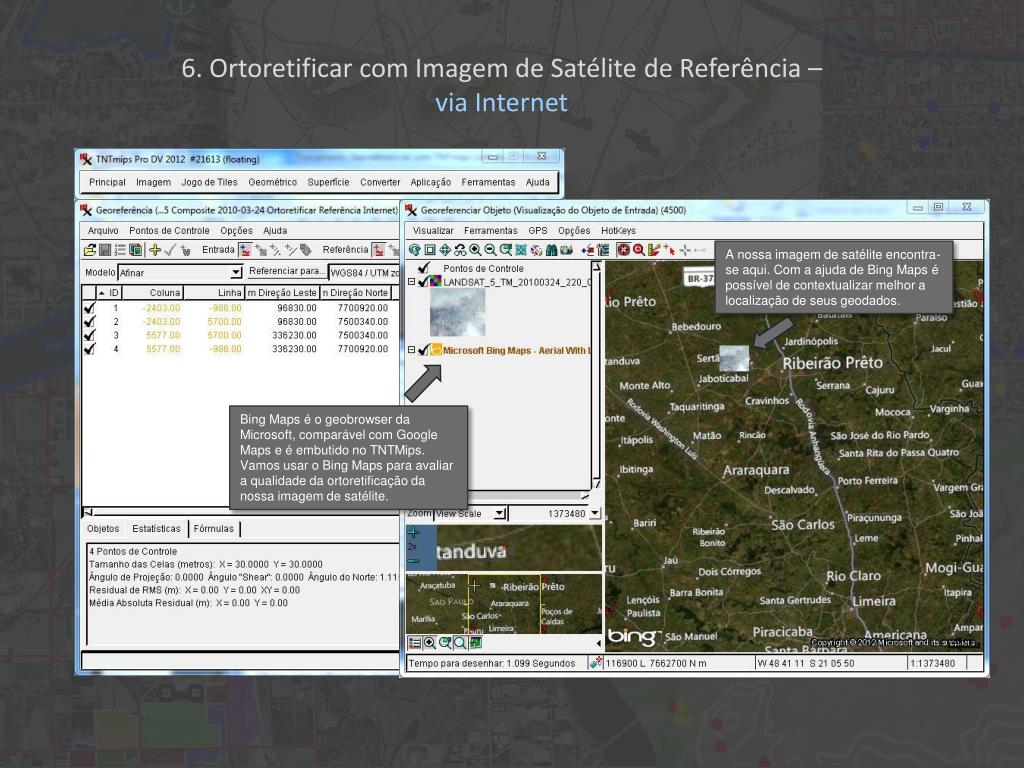
Task: Open the Modelo Afinar dropdown
Action: click(236, 272)
